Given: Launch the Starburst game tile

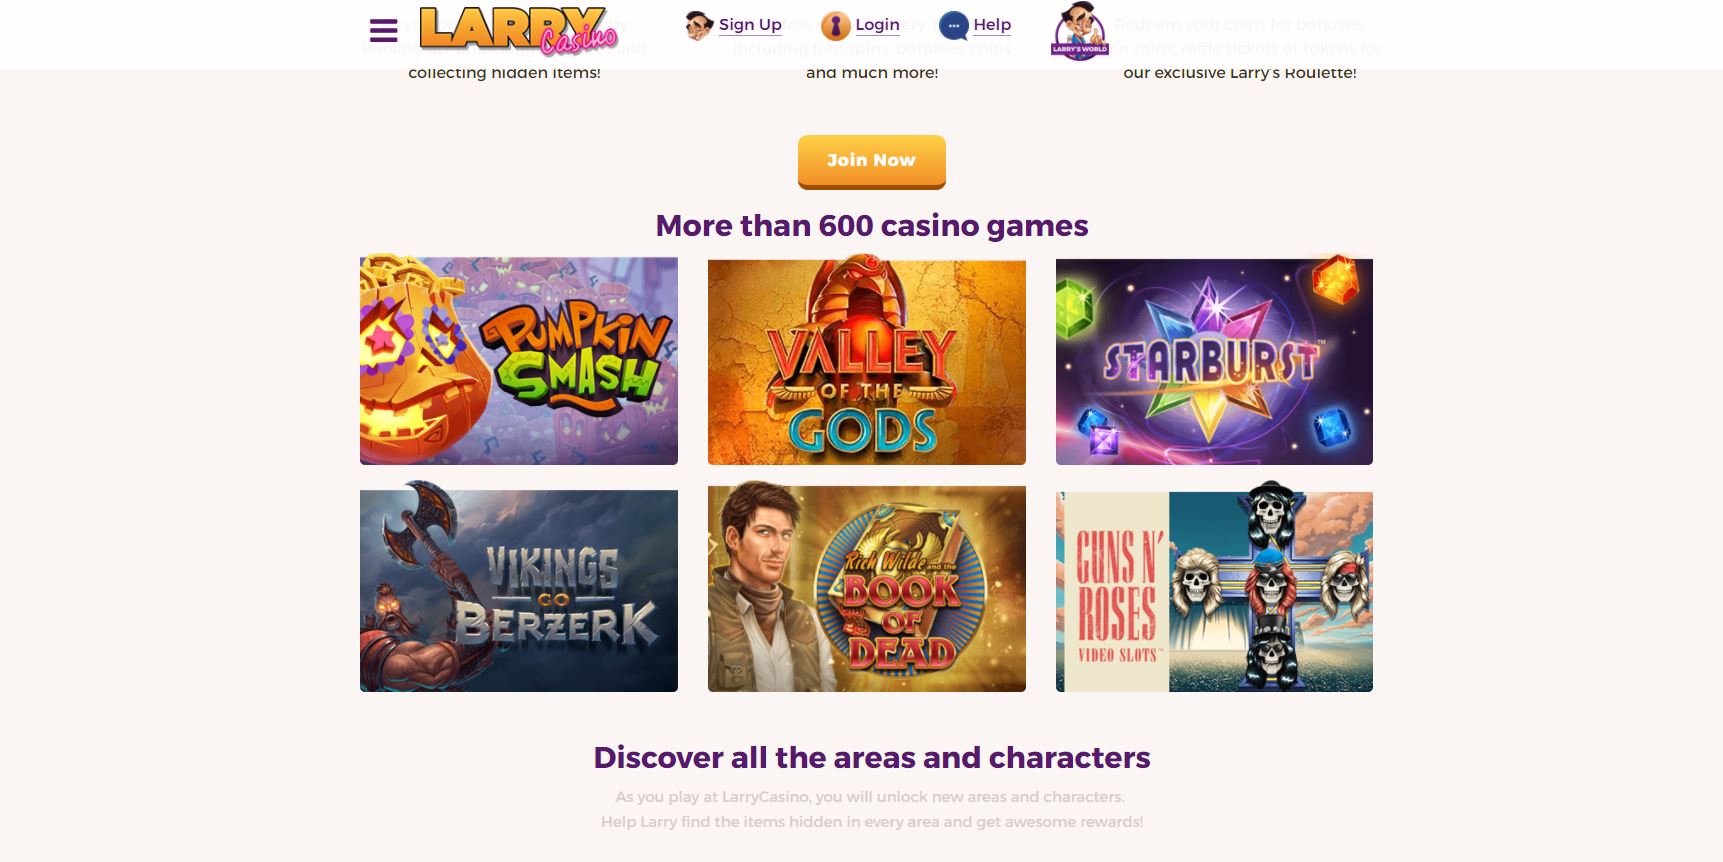Looking at the screenshot, I should point(1214,359).
